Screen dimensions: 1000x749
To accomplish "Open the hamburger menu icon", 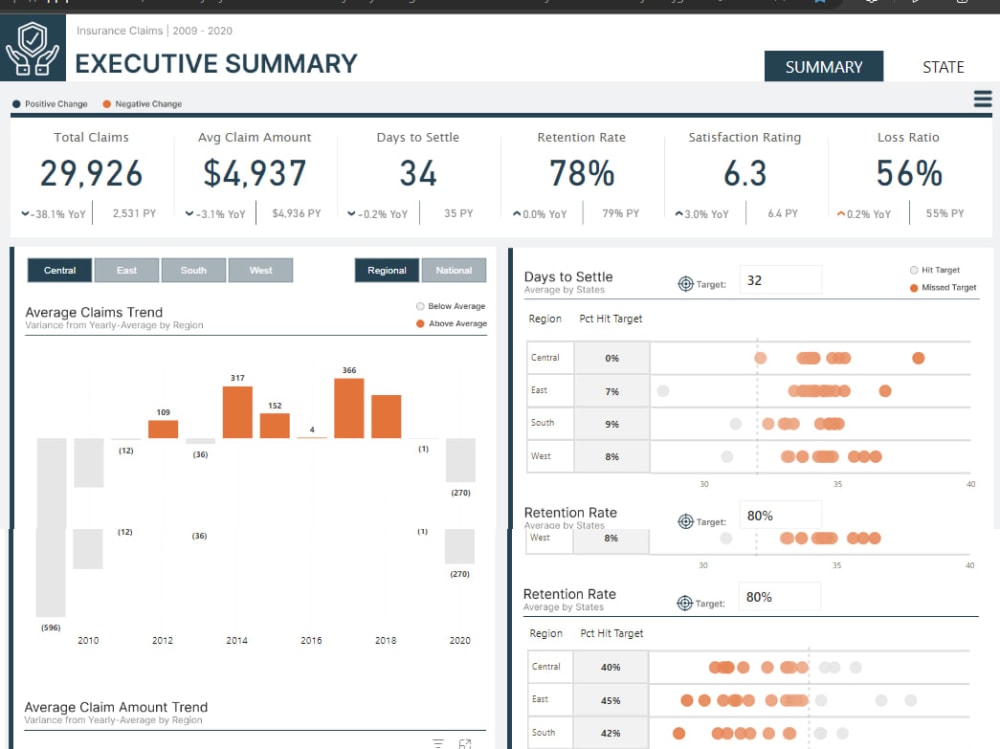I will point(983,99).
